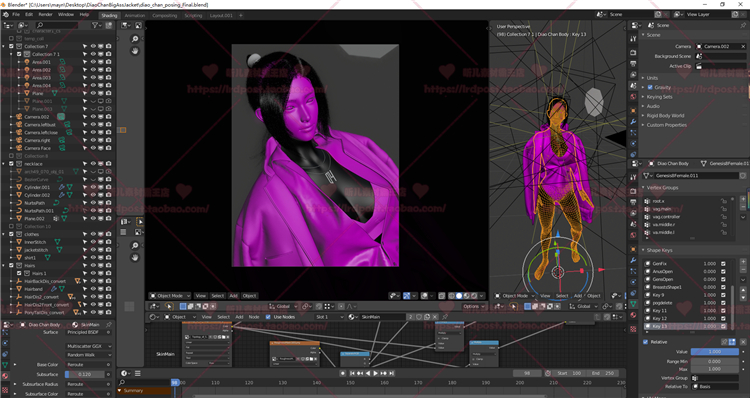Switch to the Animation workspace tab
Image resolution: width=750 pixels, height=398 pixels.
(134, 15)
